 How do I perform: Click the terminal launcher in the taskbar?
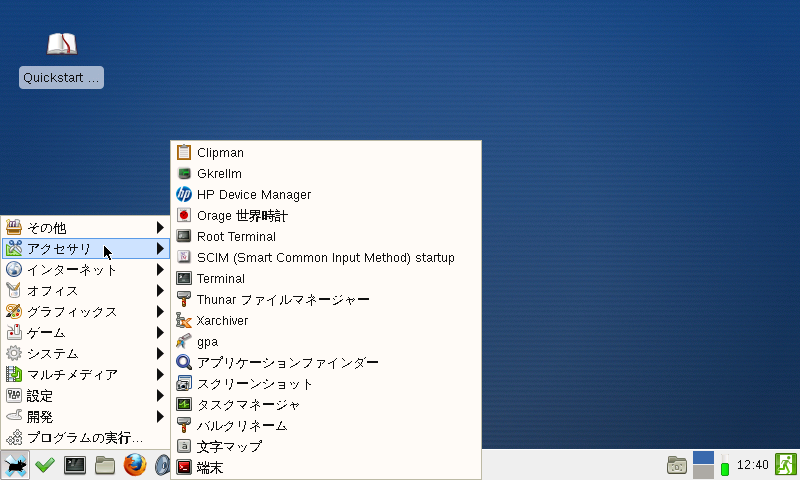75,465
